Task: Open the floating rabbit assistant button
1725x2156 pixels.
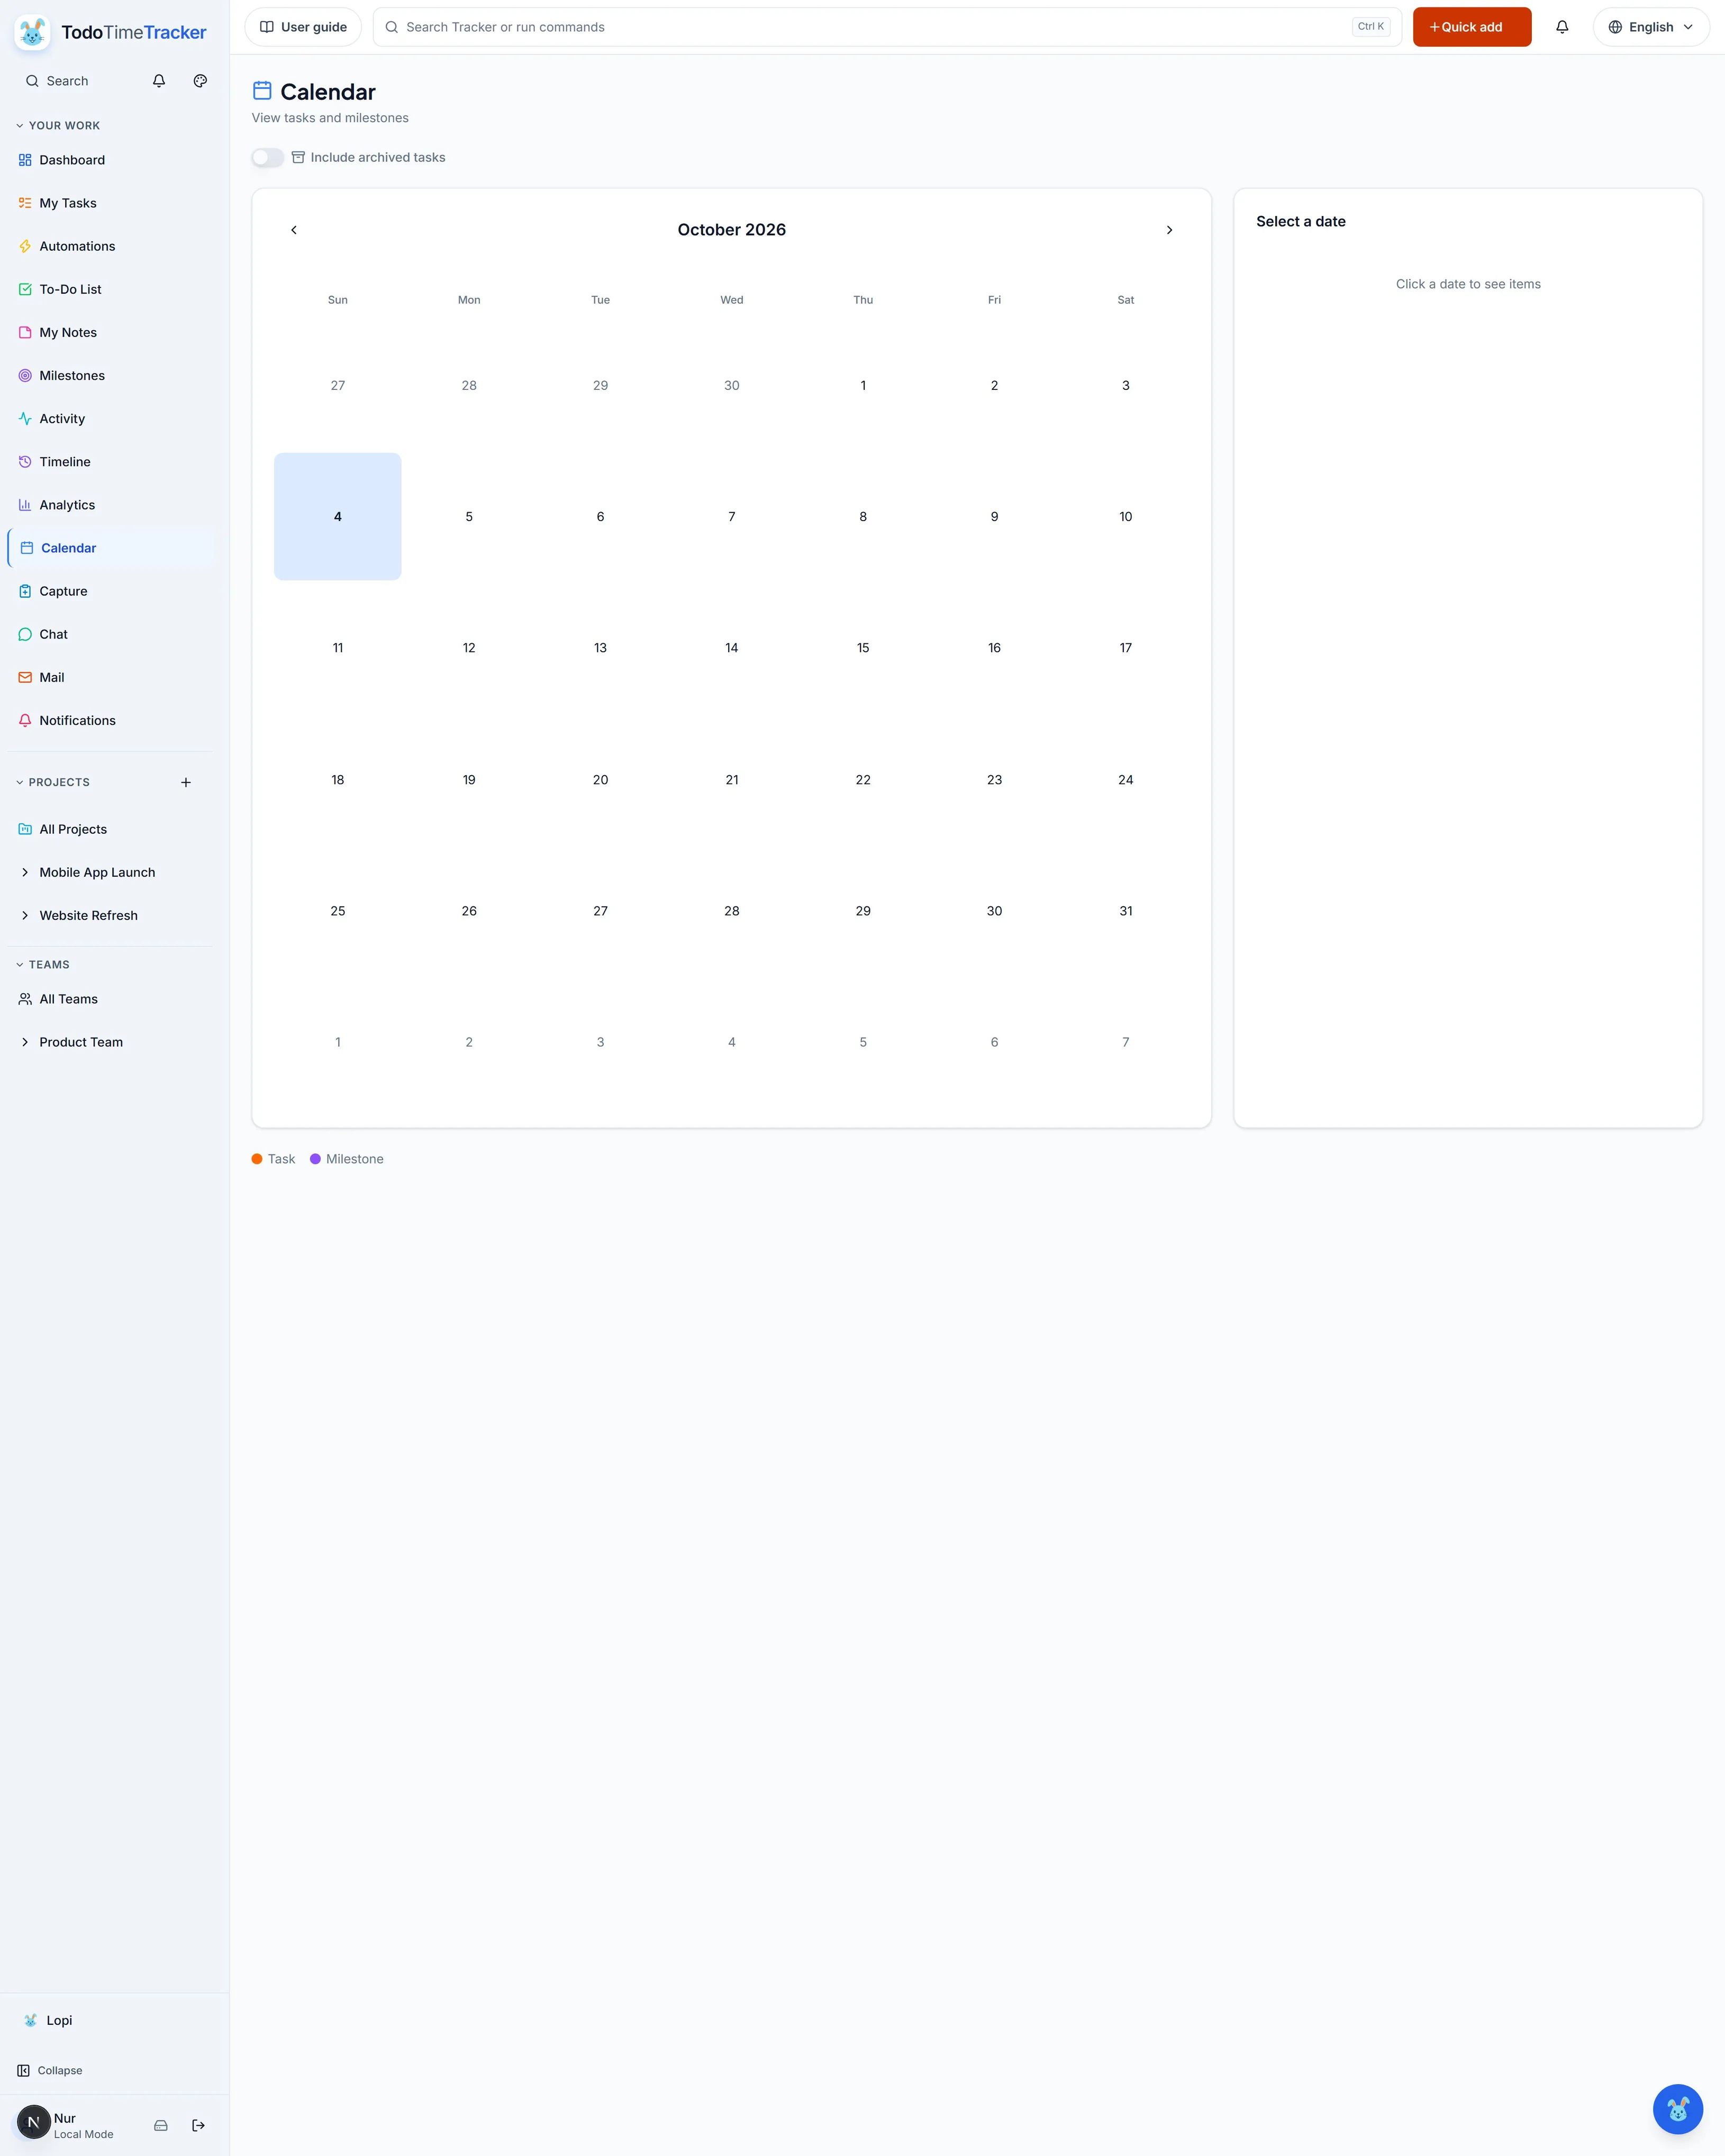Action: pos(1677,2108)
